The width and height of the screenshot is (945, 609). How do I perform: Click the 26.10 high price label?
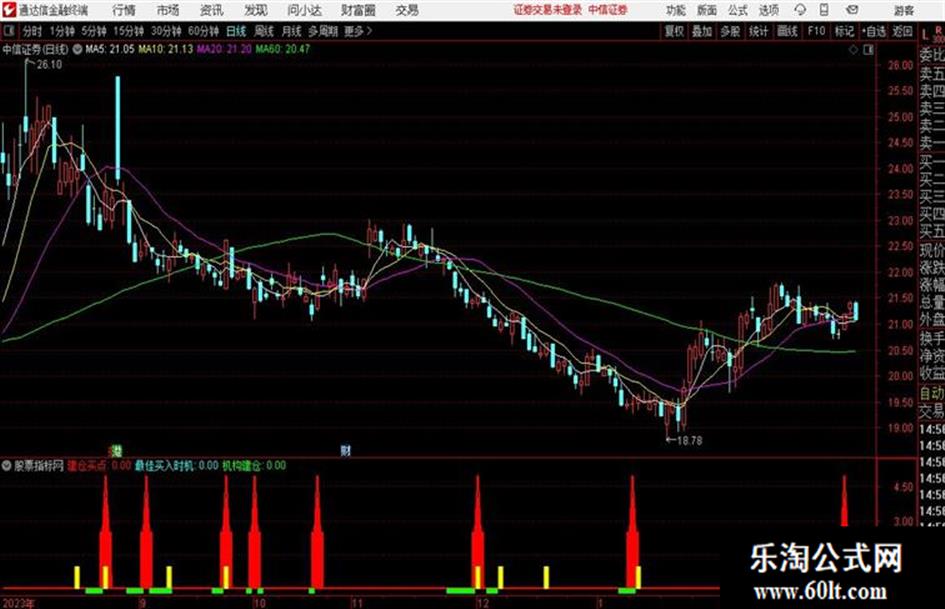49,65
